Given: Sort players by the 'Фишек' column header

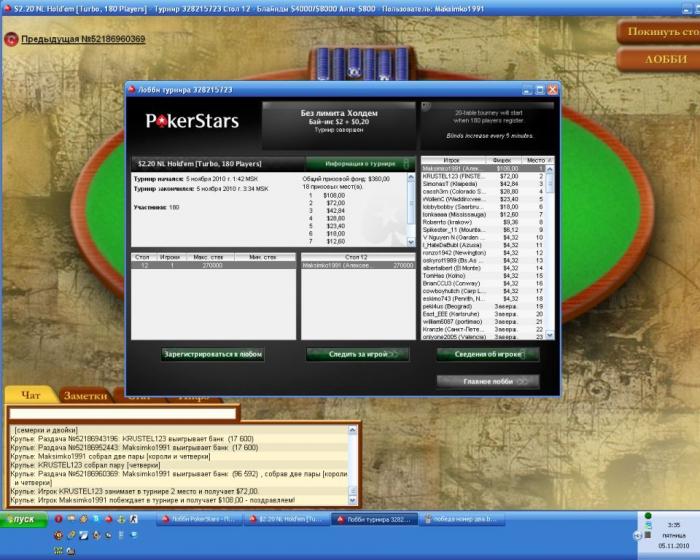Looking at the screenshot, I should (x=503, y=160).
